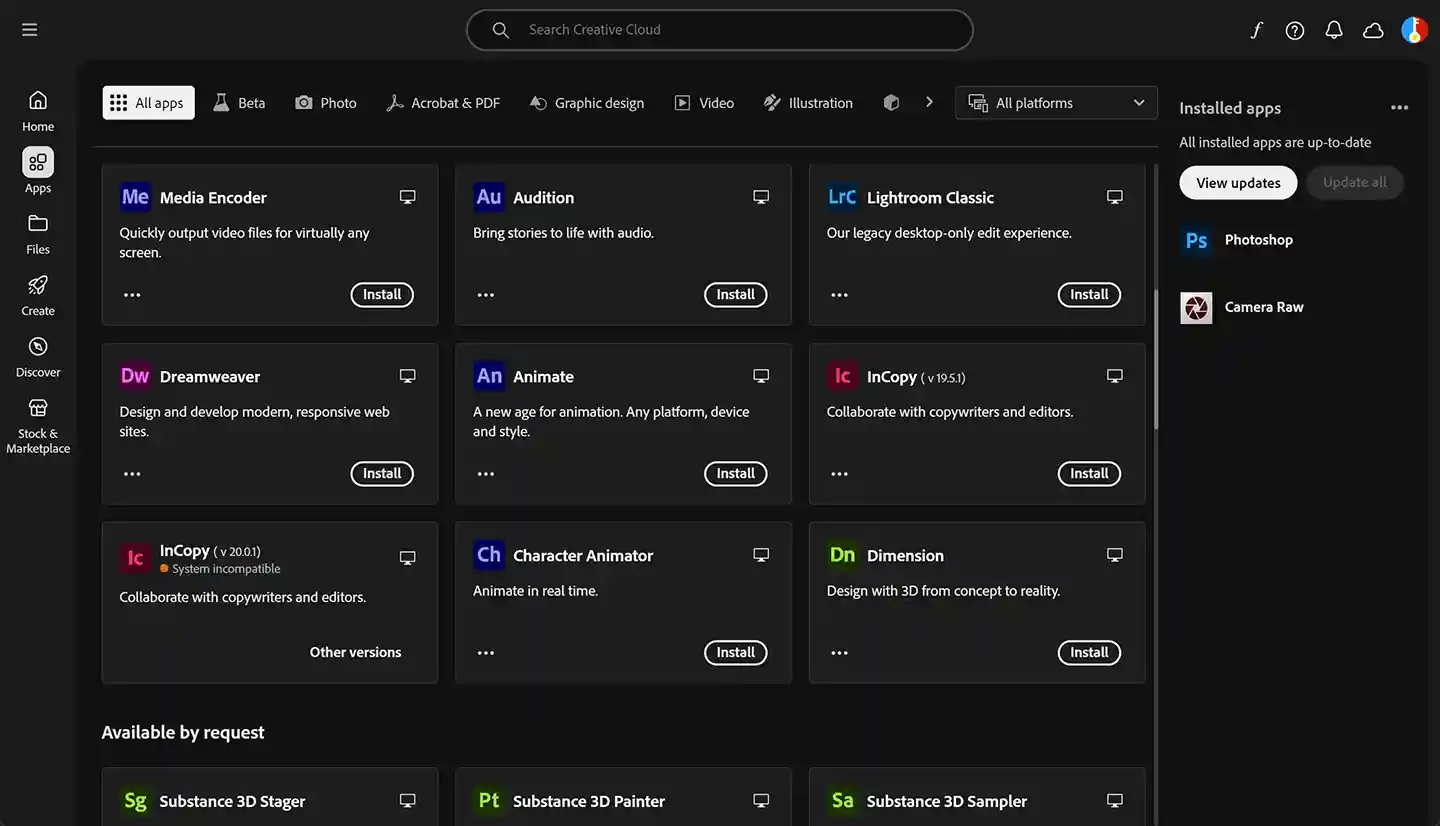1440x826 pixels.
Task: Open the fonts icon in header
Action: [x=1256, y=30]
